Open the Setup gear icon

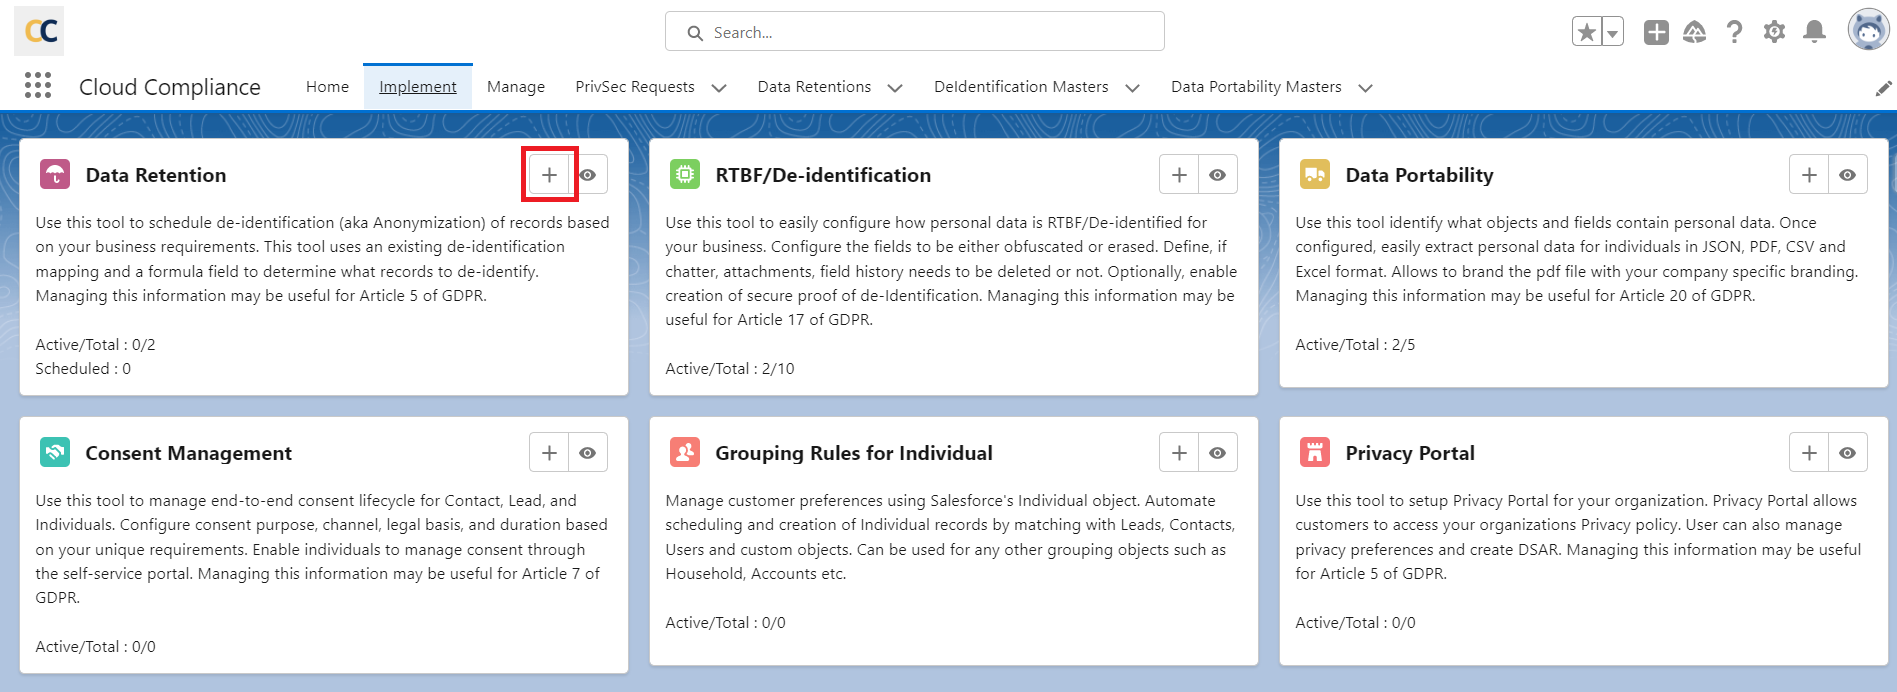point(1774,32)
